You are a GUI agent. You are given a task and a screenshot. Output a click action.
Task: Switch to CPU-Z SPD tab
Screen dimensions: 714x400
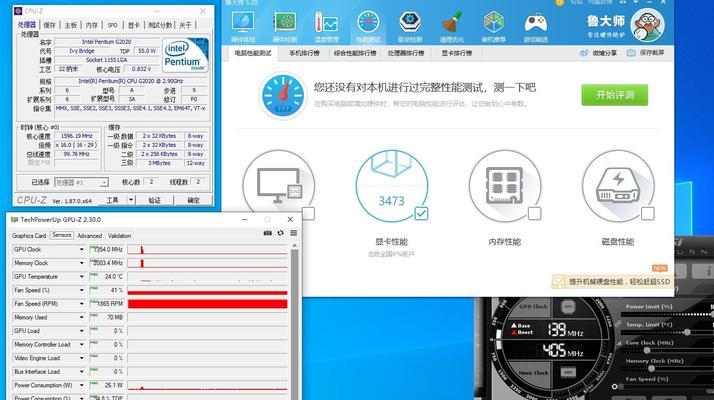pyautogui.click(x=112, y=25)
